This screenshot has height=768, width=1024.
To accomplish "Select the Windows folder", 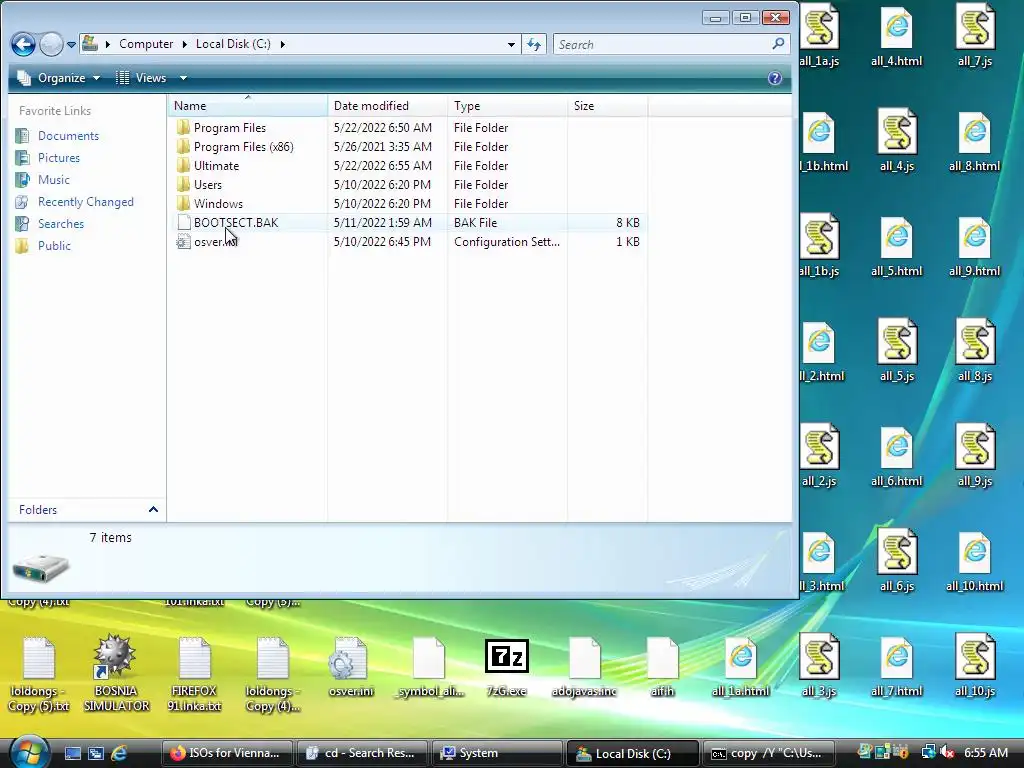I will coord(218,204).
